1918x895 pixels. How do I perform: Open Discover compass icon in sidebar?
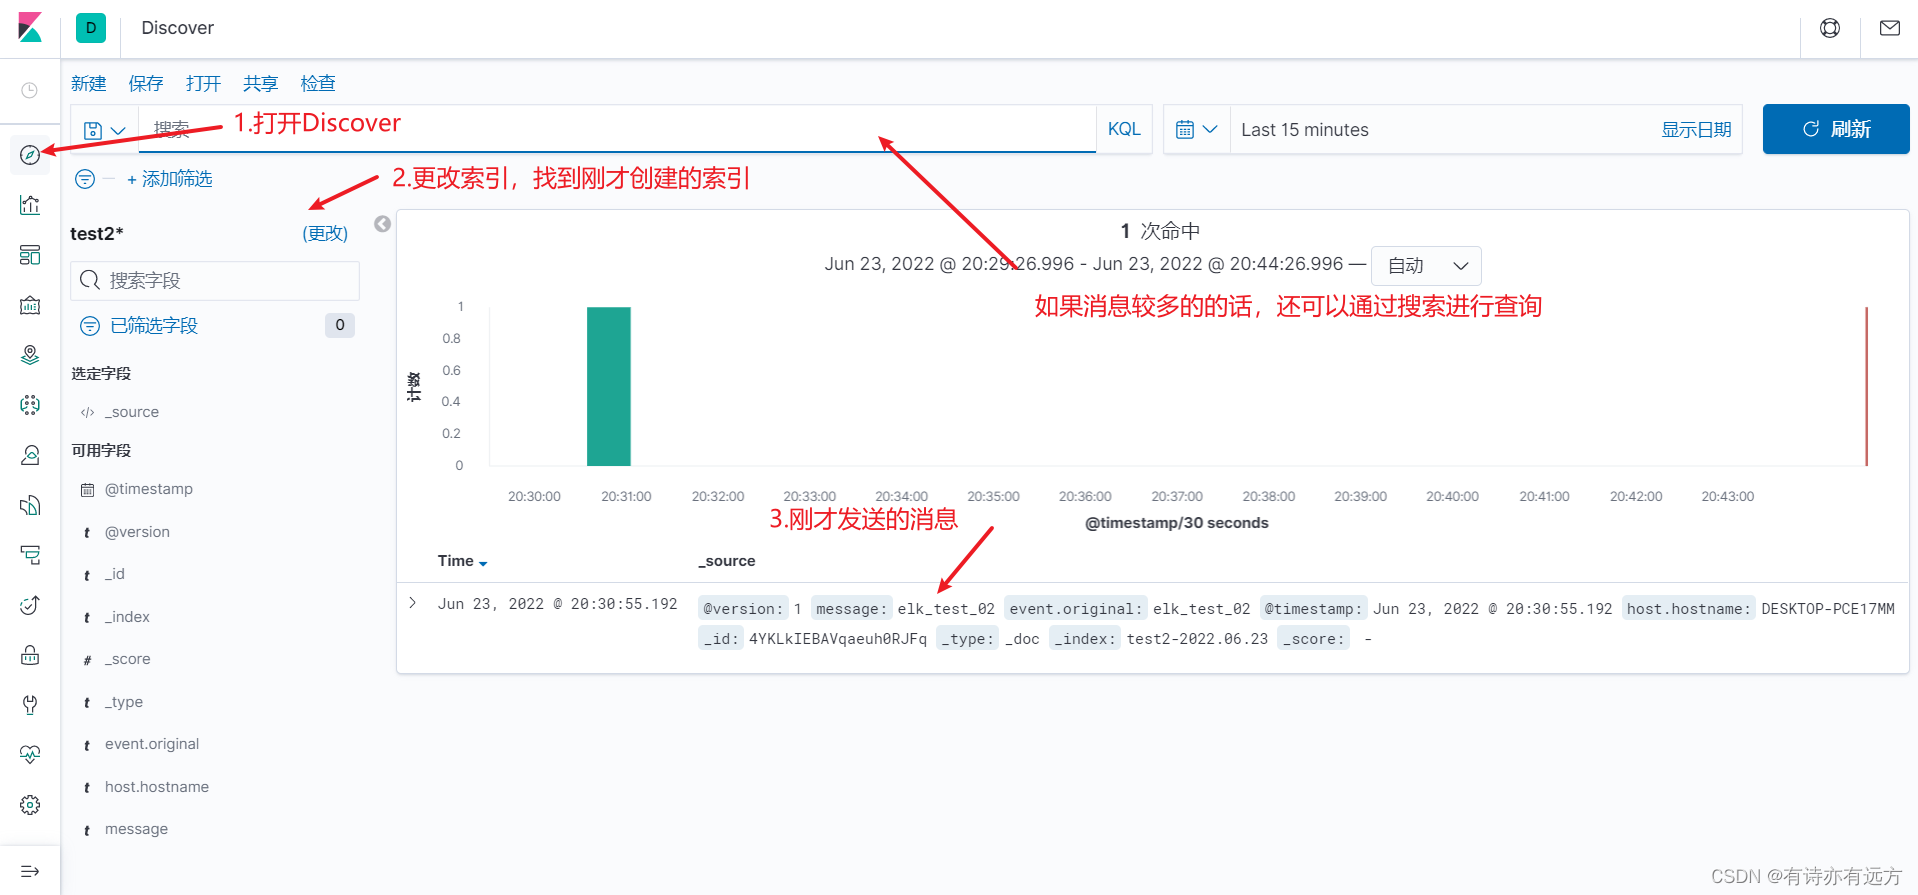click(30, 155)
